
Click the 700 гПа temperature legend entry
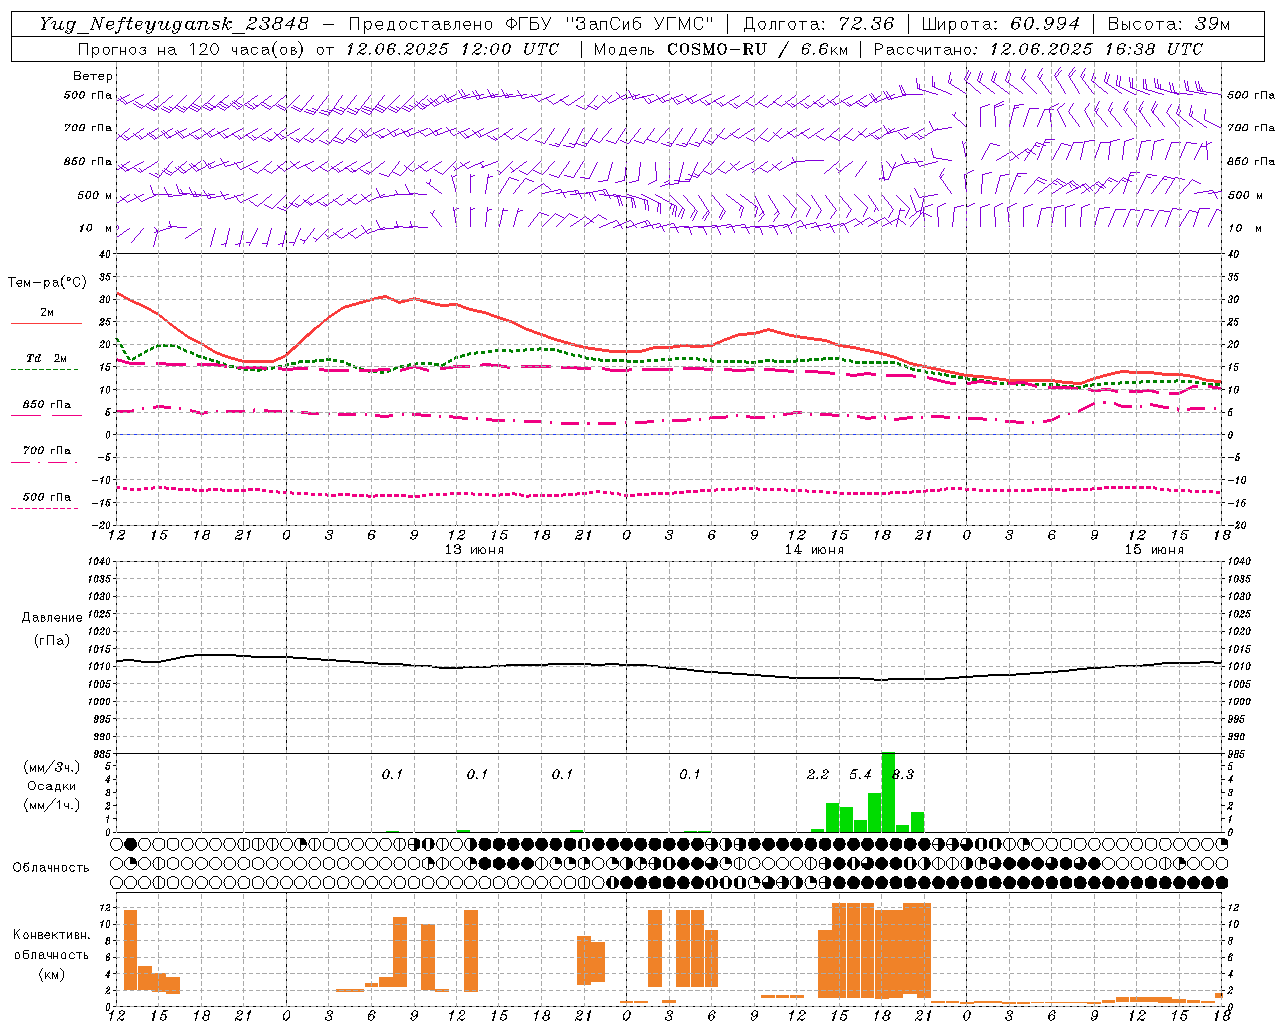pos(46,452)
